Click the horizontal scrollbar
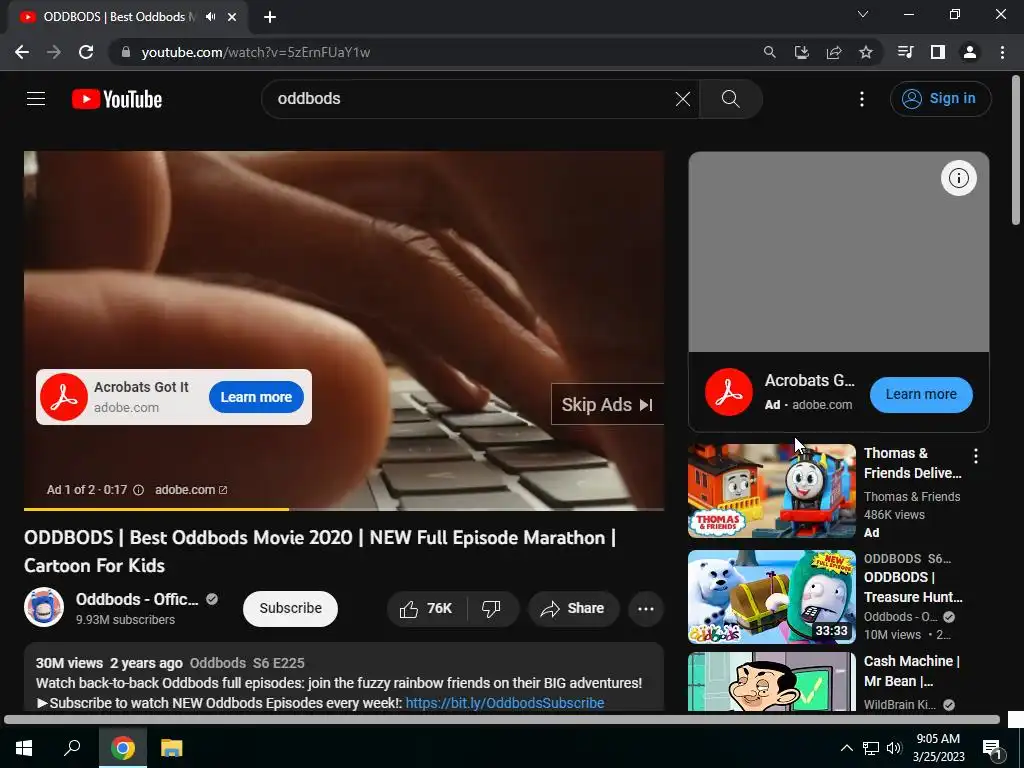This screenshot has height=768, width=1024. 502,720
